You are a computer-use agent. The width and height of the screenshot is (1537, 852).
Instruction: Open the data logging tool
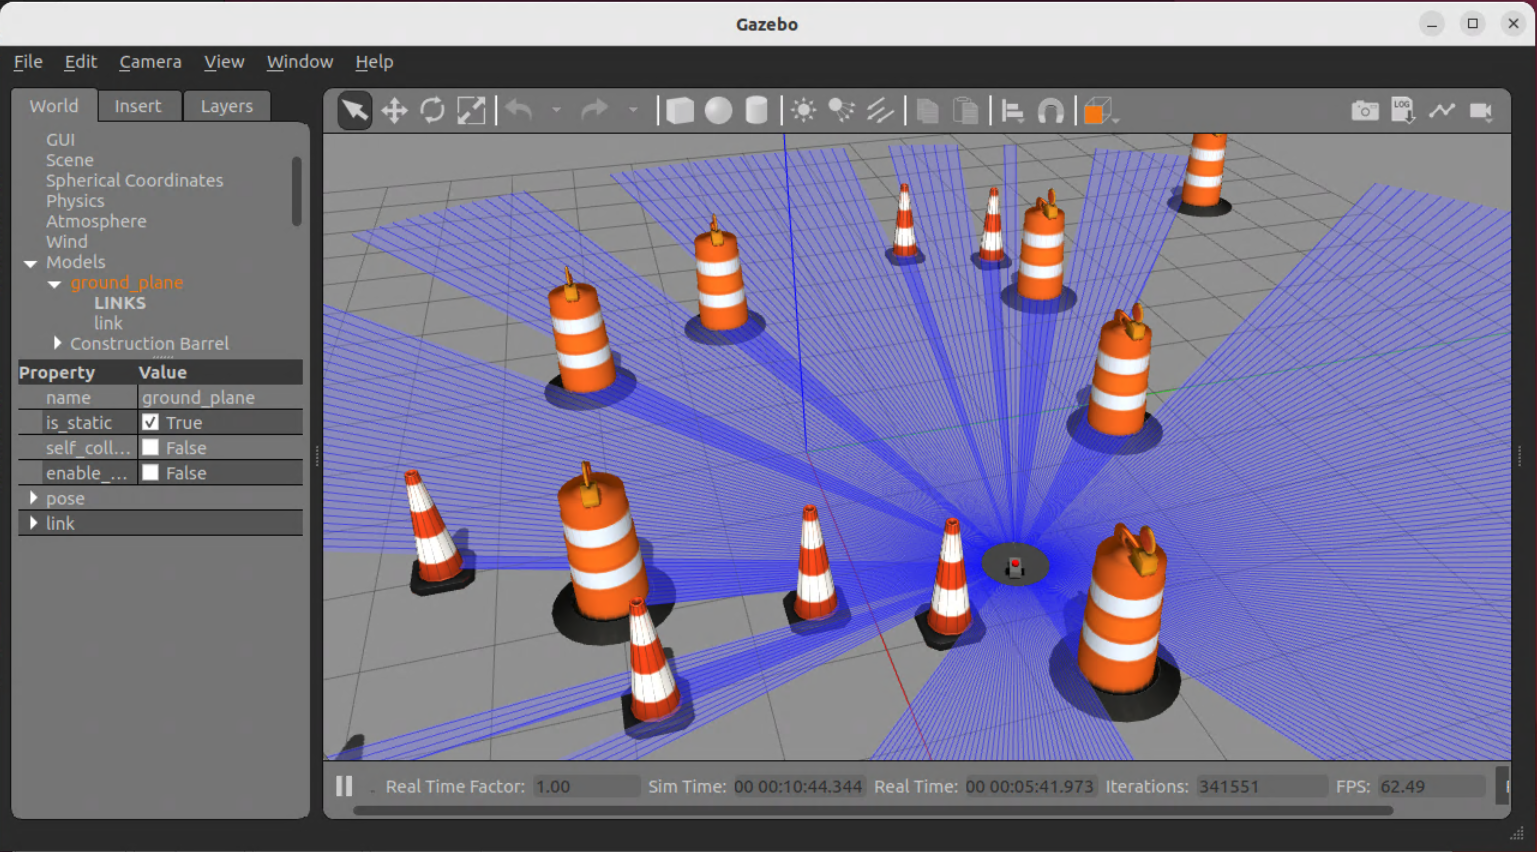click(x=1403, y=110)
